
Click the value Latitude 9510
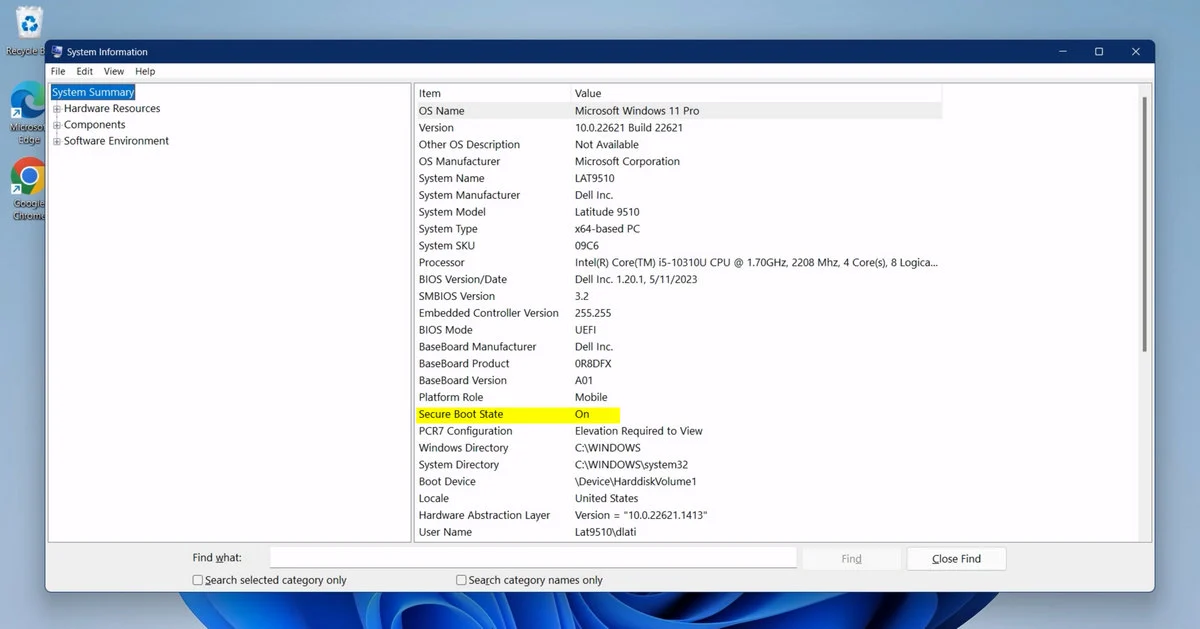(607, 212)
